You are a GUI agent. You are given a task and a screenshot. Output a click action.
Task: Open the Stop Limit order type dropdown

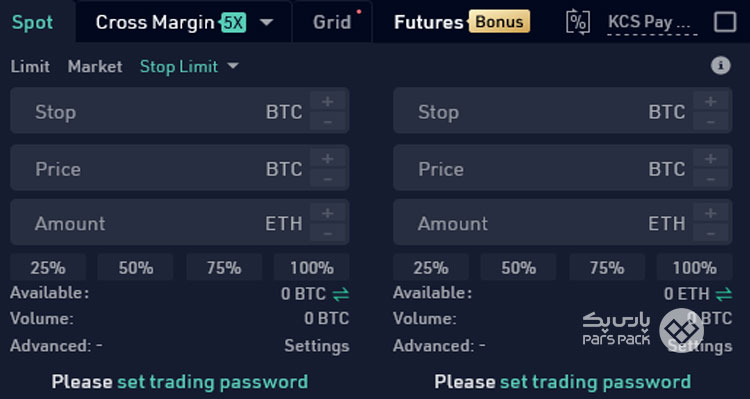tap(232, 66)
